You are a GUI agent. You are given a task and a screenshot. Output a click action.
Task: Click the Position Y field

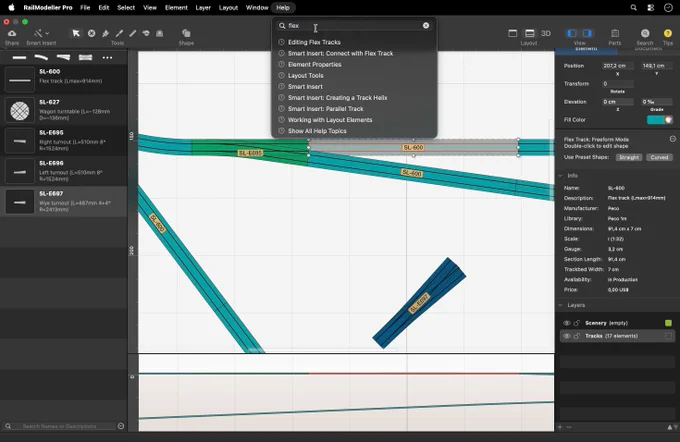coord(657,66)
